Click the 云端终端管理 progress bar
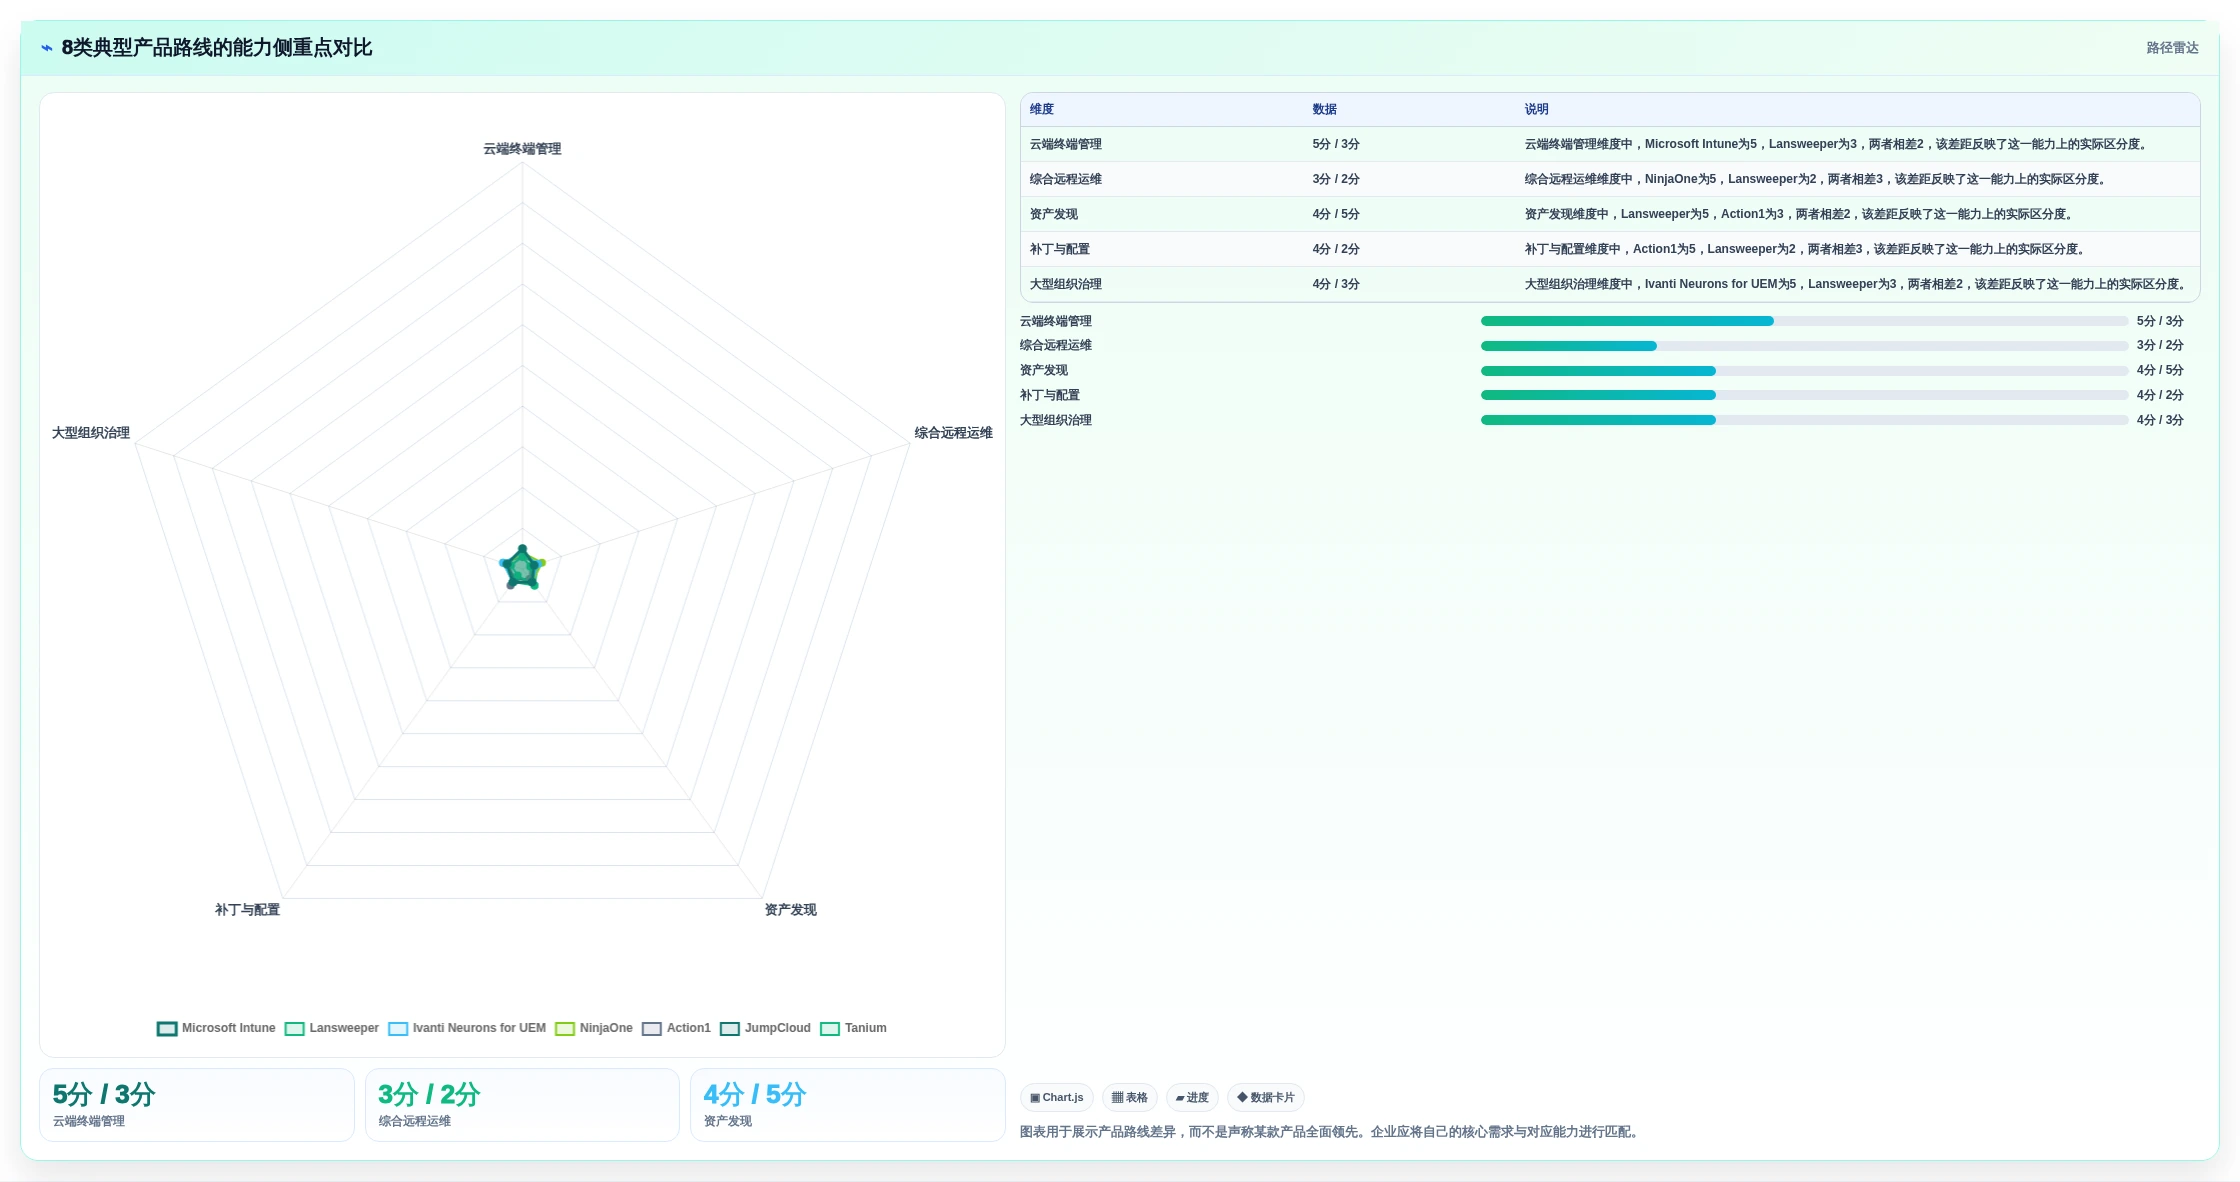 (x=1804, y=321)
